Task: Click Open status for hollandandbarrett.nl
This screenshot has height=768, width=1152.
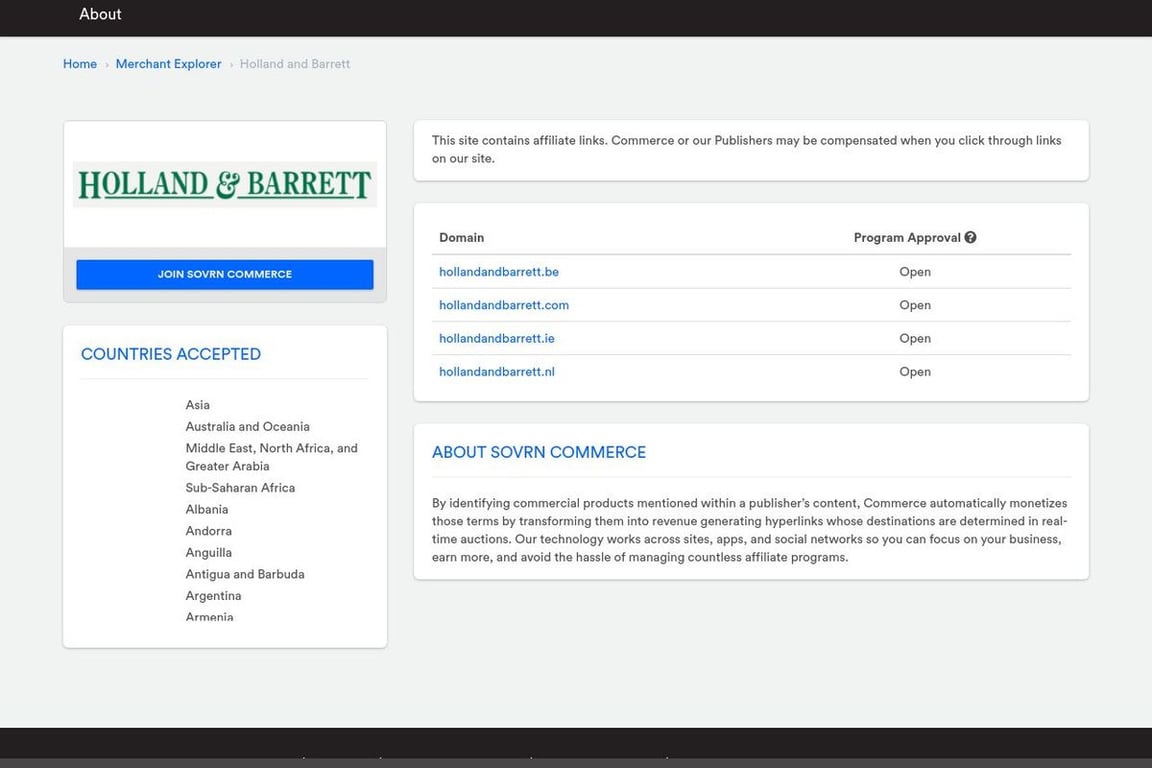Action: [915, 372]
